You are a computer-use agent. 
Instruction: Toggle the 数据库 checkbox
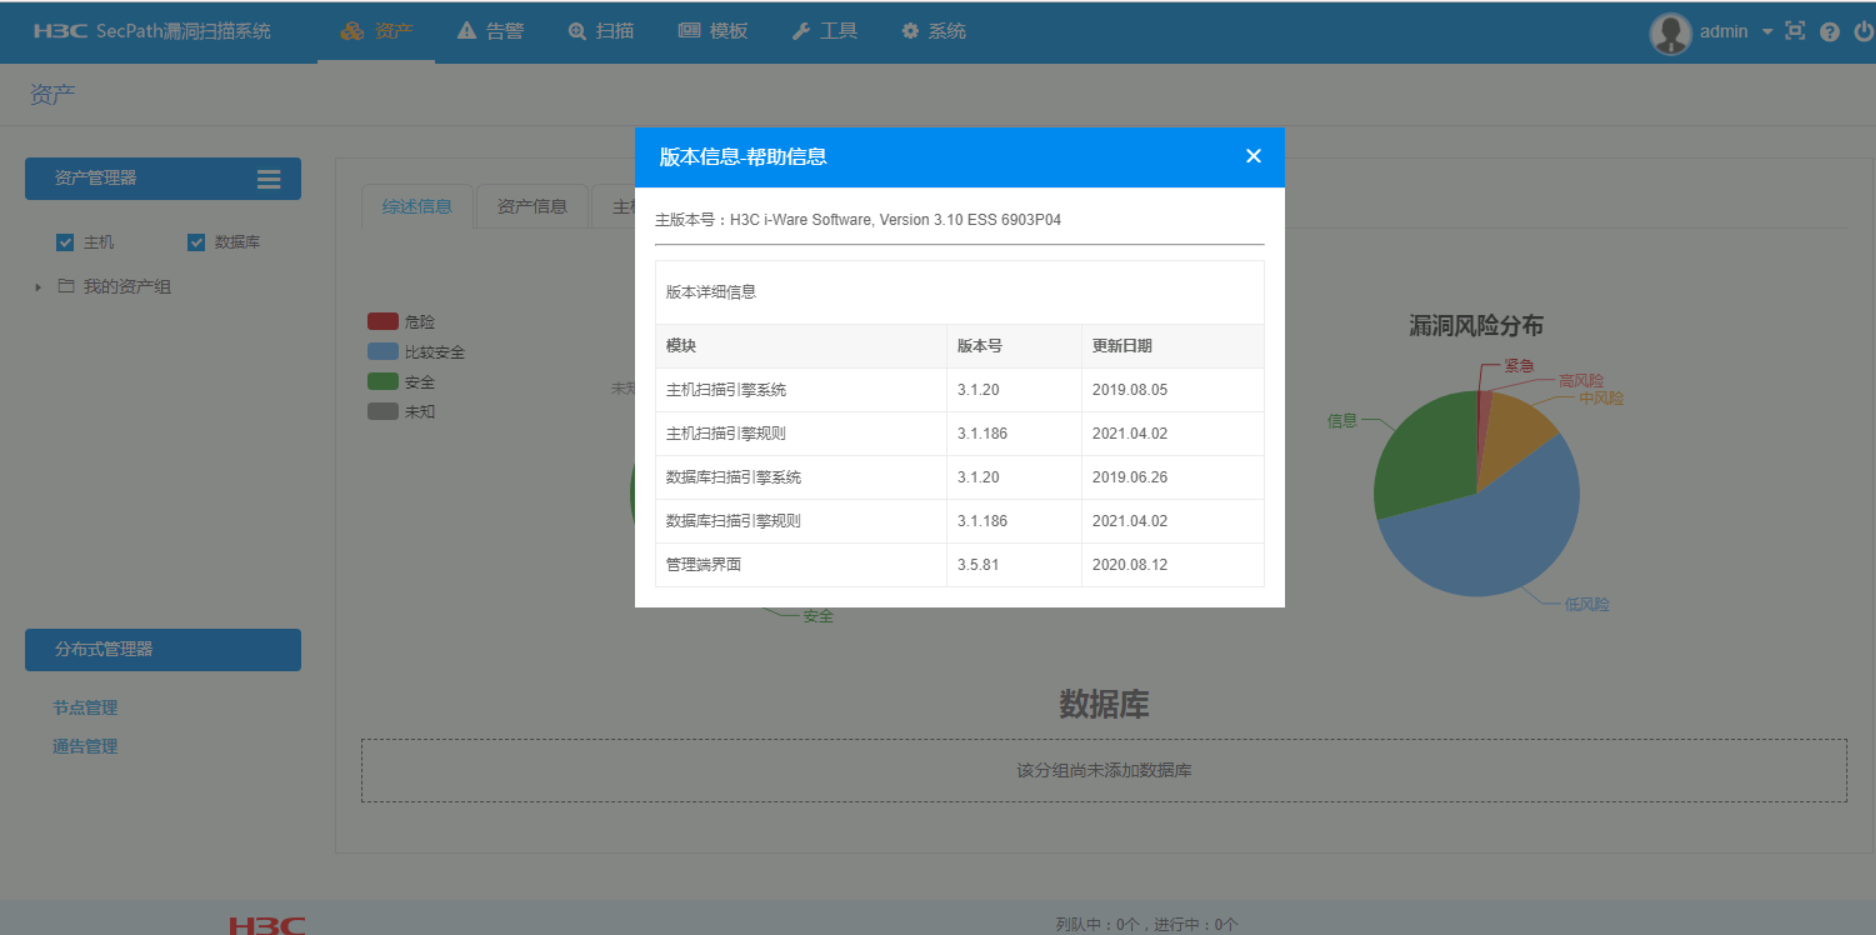[196, 242]
